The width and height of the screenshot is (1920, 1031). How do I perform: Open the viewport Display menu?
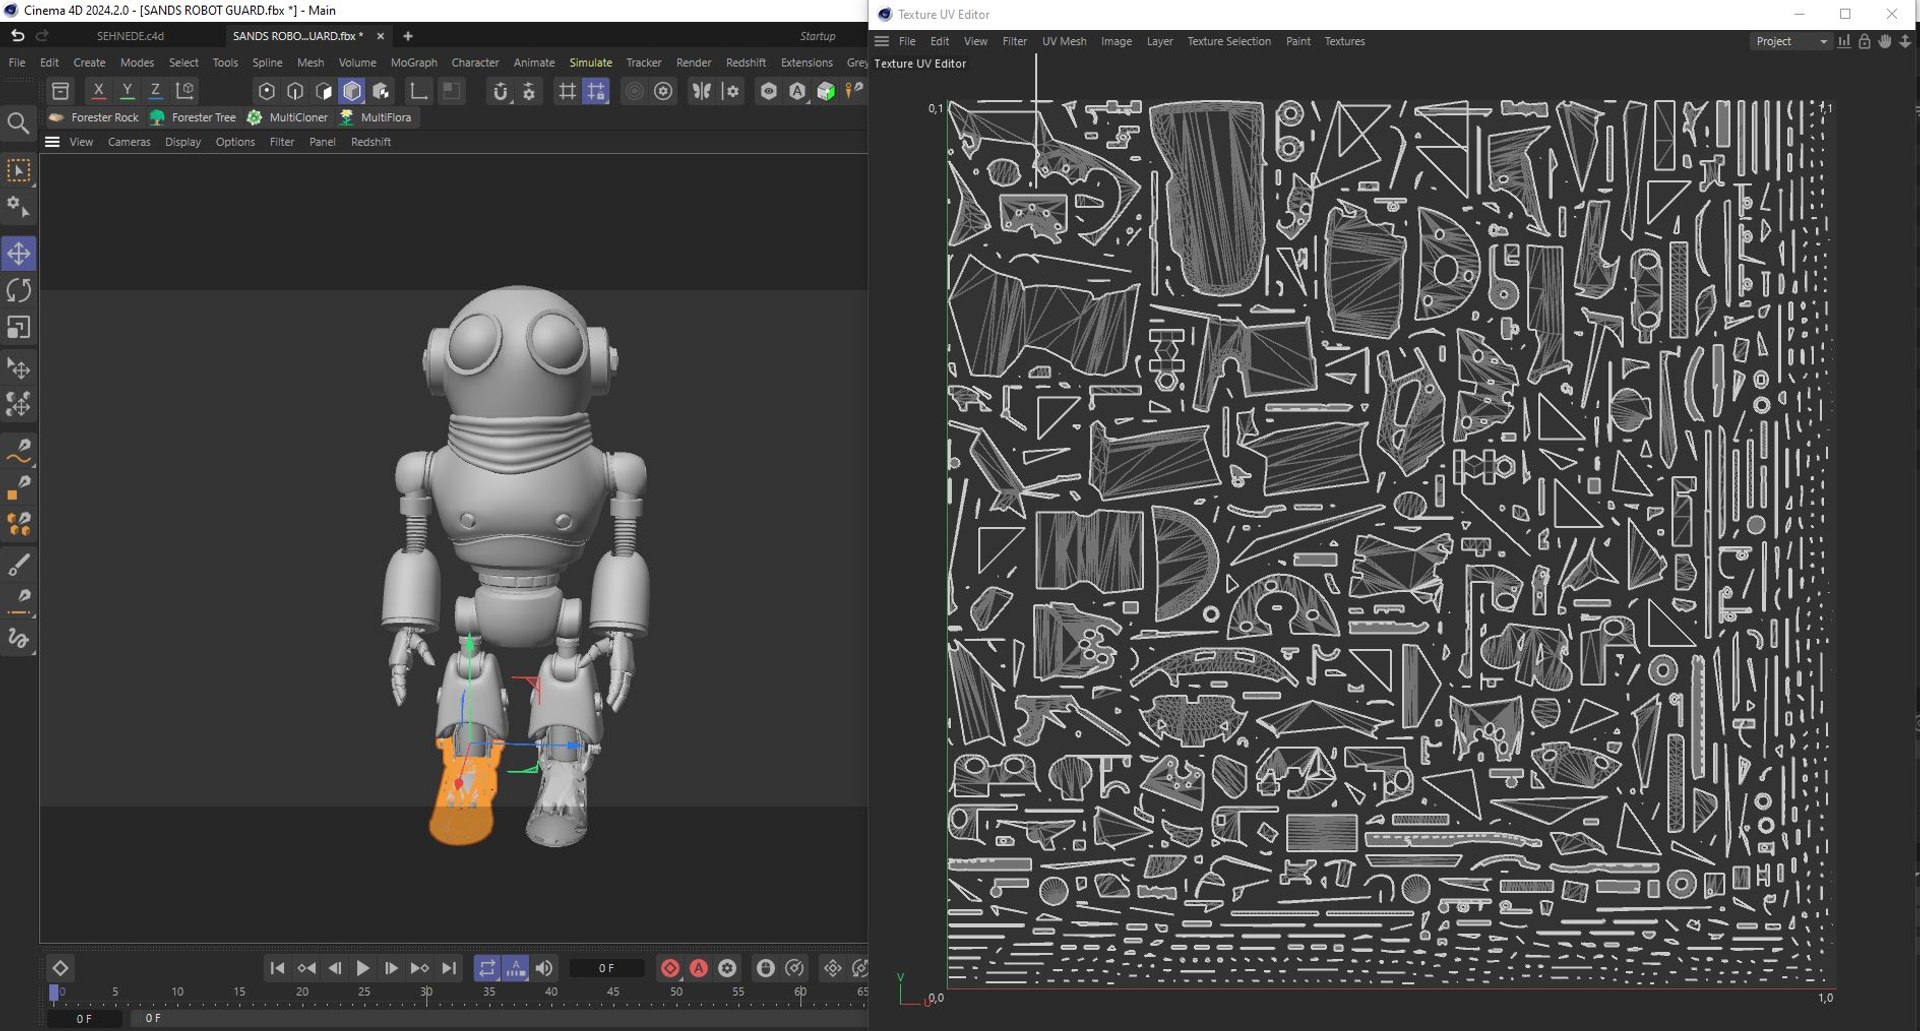click(x=183, y=142)
